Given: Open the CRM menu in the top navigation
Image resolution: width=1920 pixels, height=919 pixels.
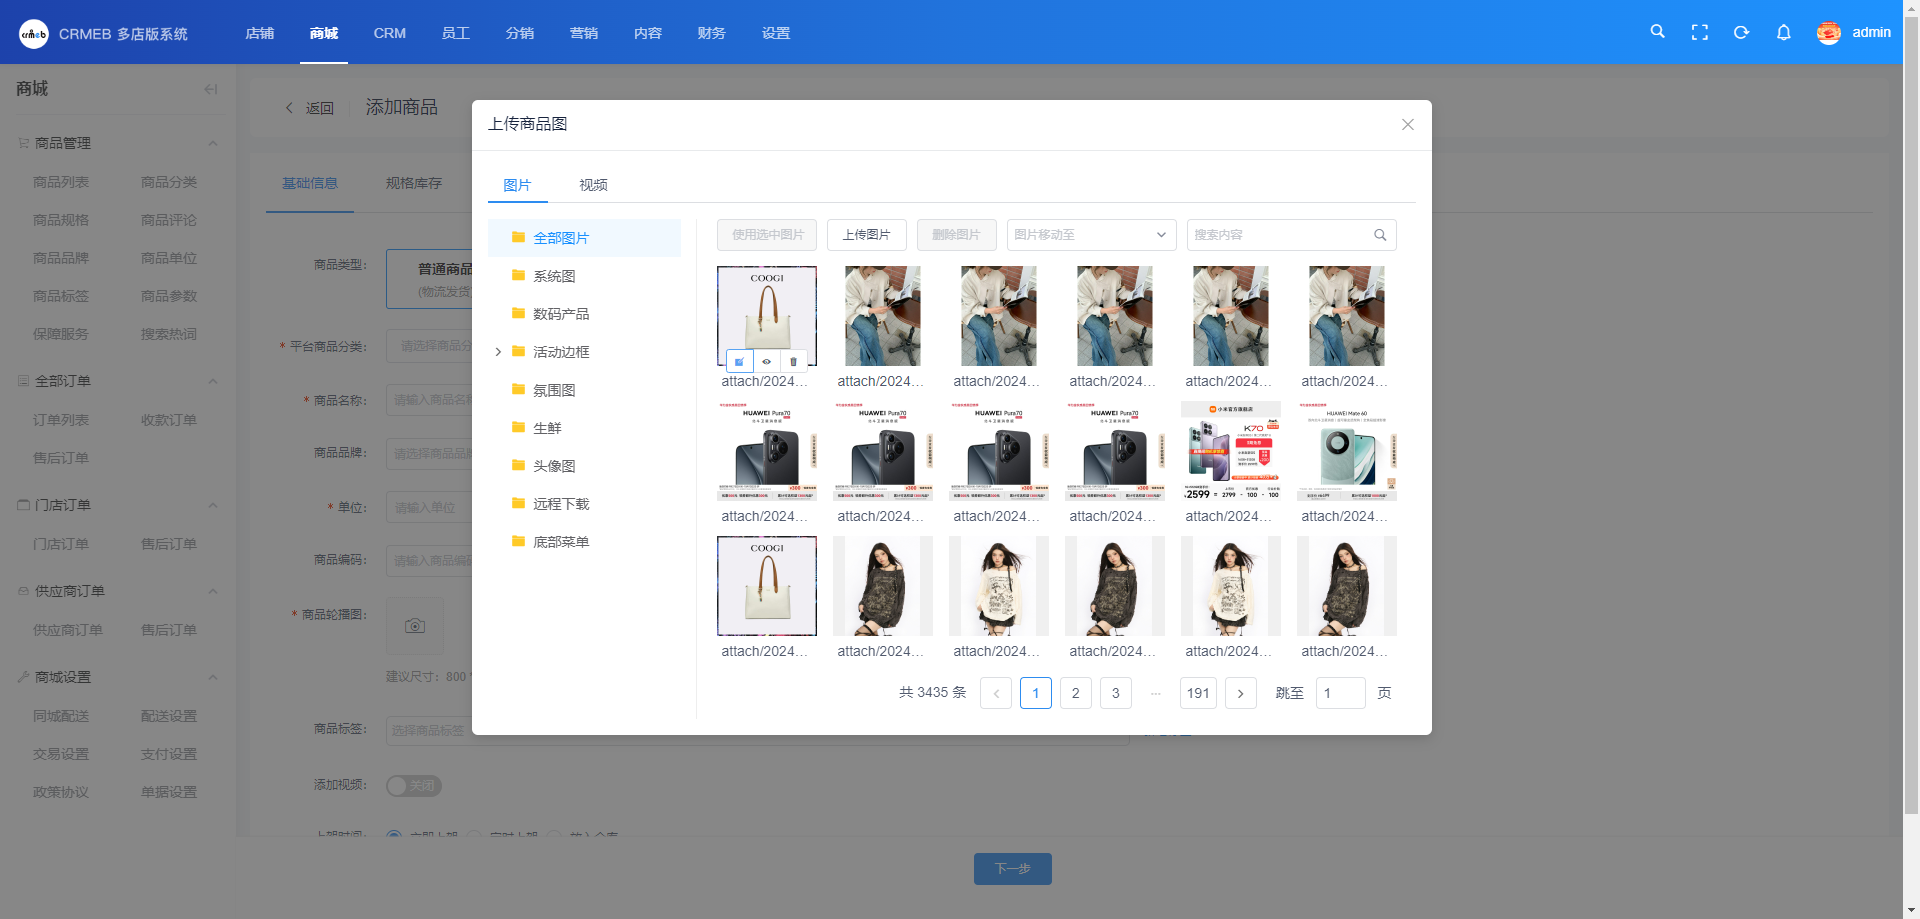Looking at the screenshot, I should (x=389, y=33).
